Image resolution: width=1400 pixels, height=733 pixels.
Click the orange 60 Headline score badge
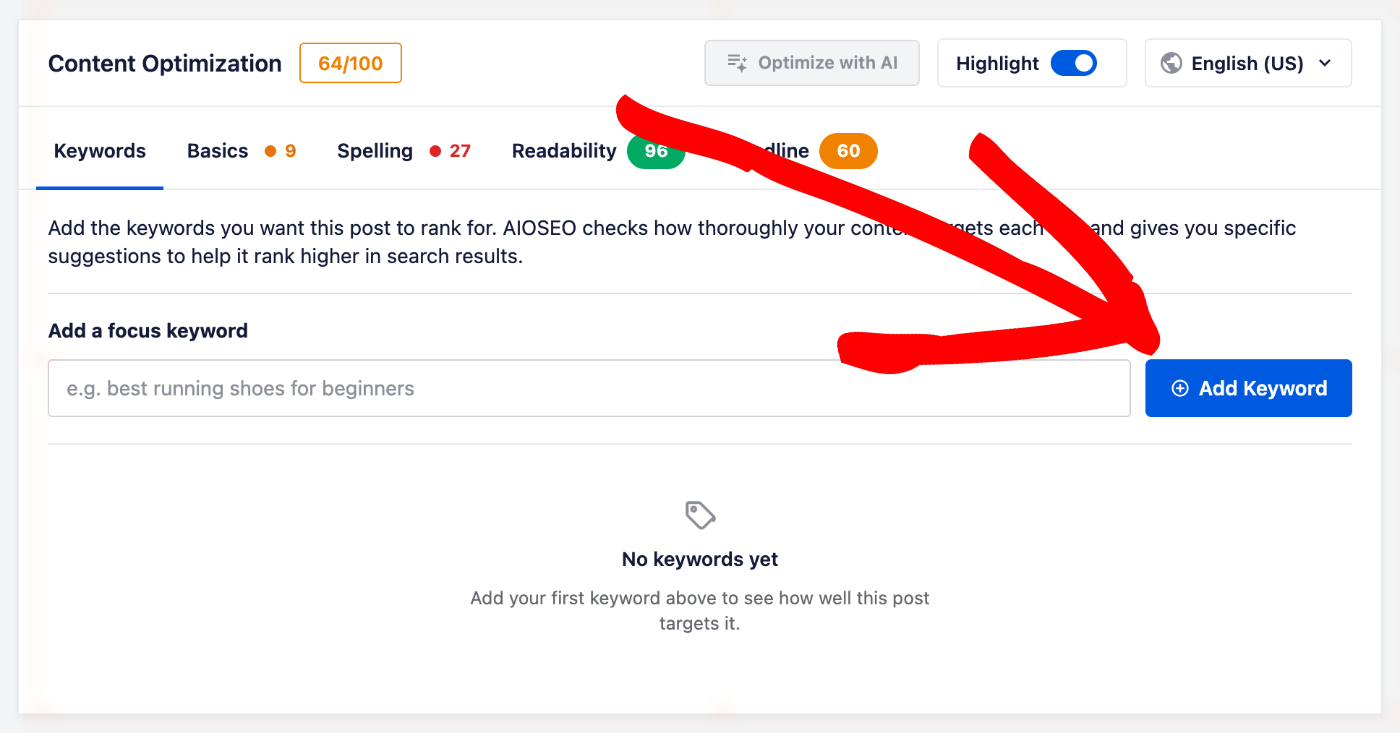(848, 151)
